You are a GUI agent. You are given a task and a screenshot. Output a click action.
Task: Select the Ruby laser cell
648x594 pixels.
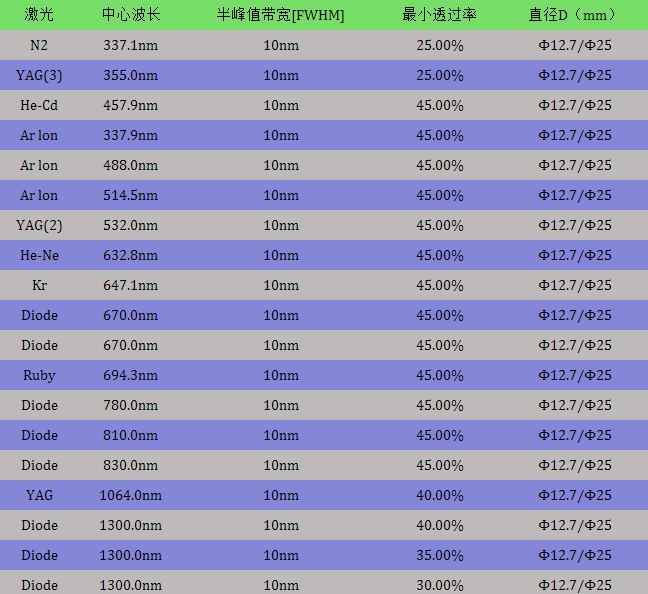click(39, 375)
